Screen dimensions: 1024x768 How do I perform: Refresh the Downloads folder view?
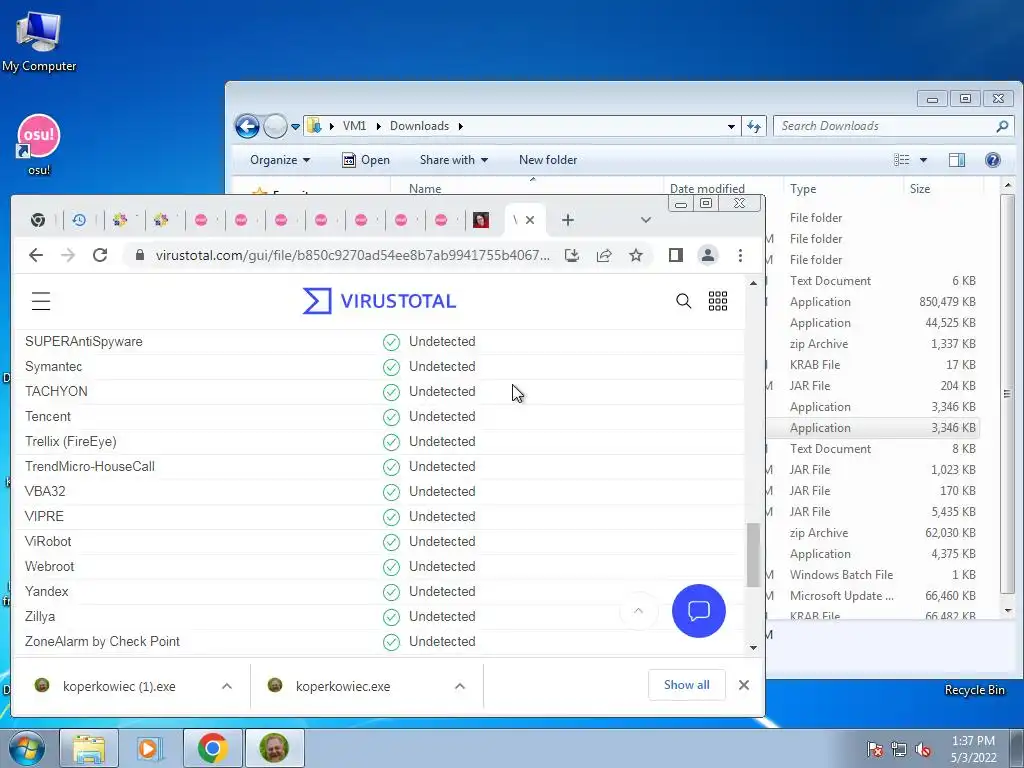(754, 127)
